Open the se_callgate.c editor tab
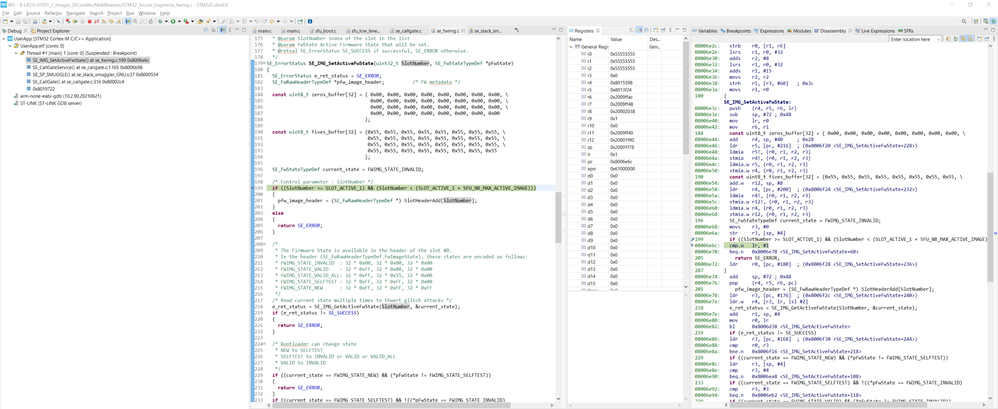998x409 pixels. pos(404,31)
